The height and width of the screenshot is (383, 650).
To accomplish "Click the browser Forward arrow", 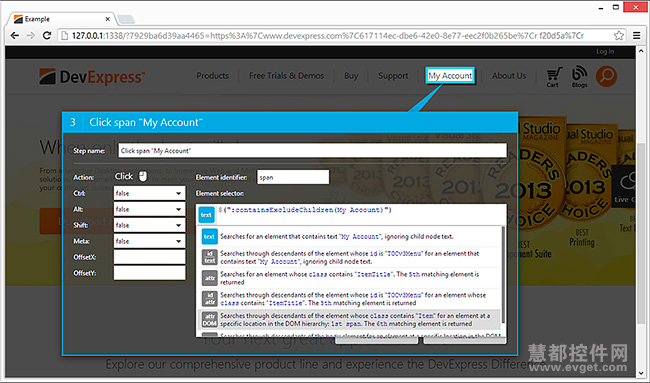I will point(31,36).
